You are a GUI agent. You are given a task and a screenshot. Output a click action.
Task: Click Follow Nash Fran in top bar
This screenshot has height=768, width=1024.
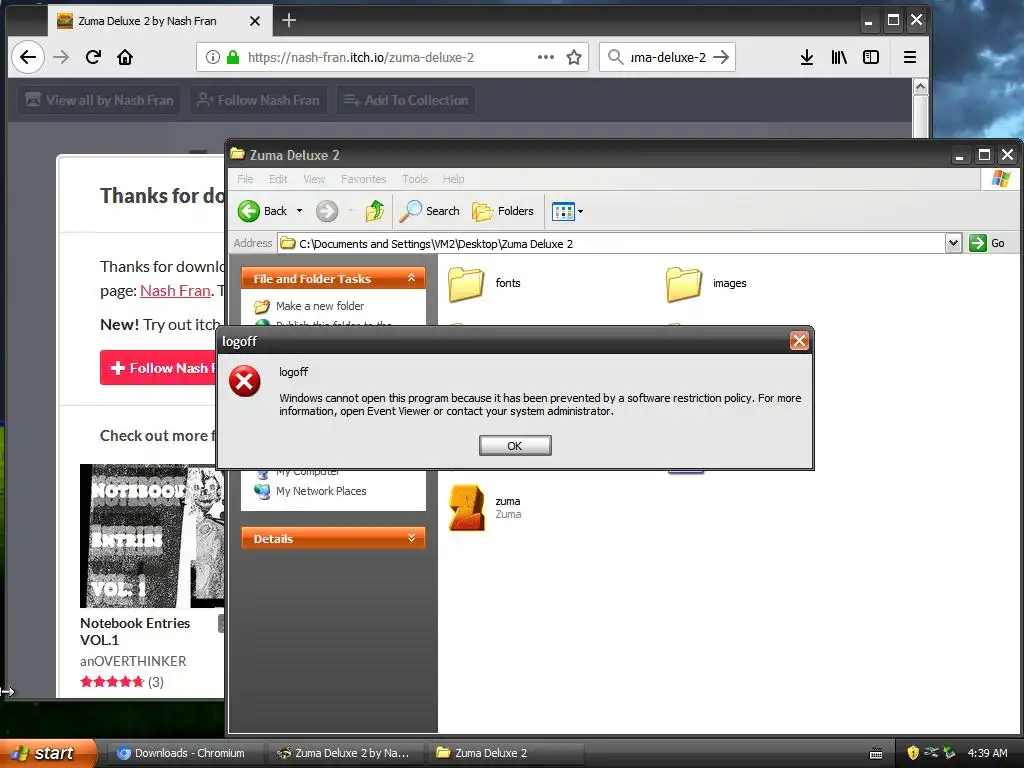pyautogui.click(x=259, y=100)
